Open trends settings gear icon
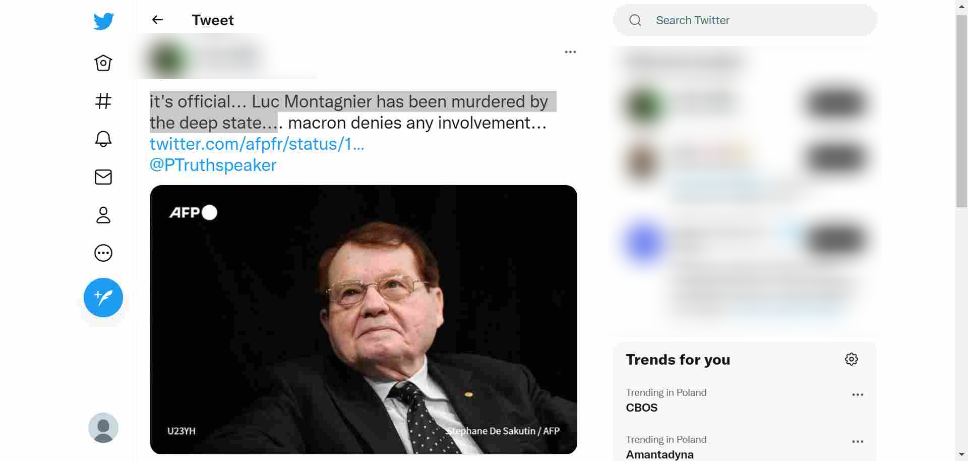 click(x=851, y=359)
